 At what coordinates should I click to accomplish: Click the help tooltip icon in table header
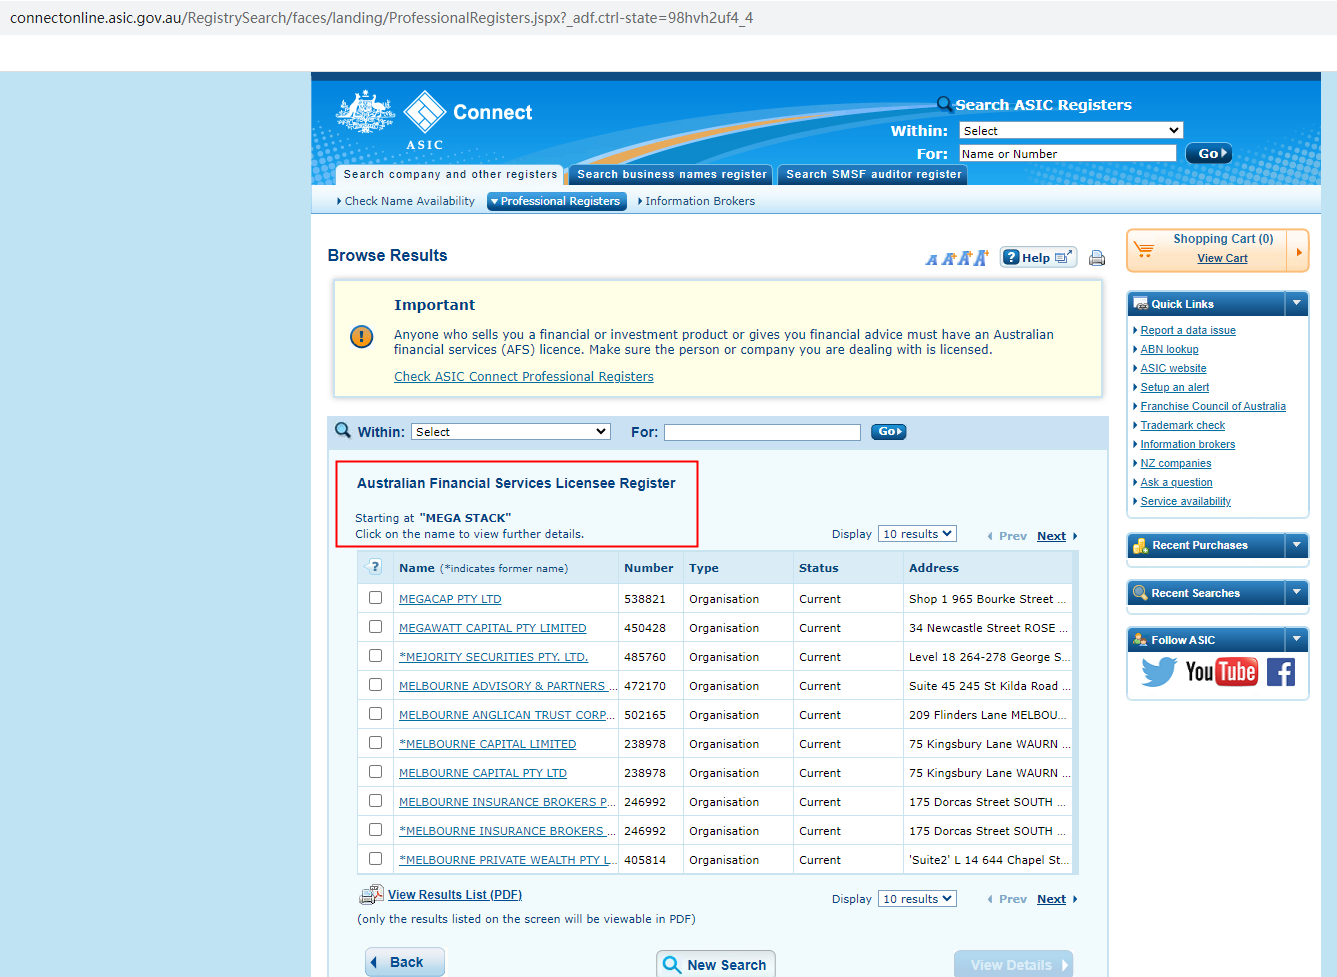tap(375, 567)
